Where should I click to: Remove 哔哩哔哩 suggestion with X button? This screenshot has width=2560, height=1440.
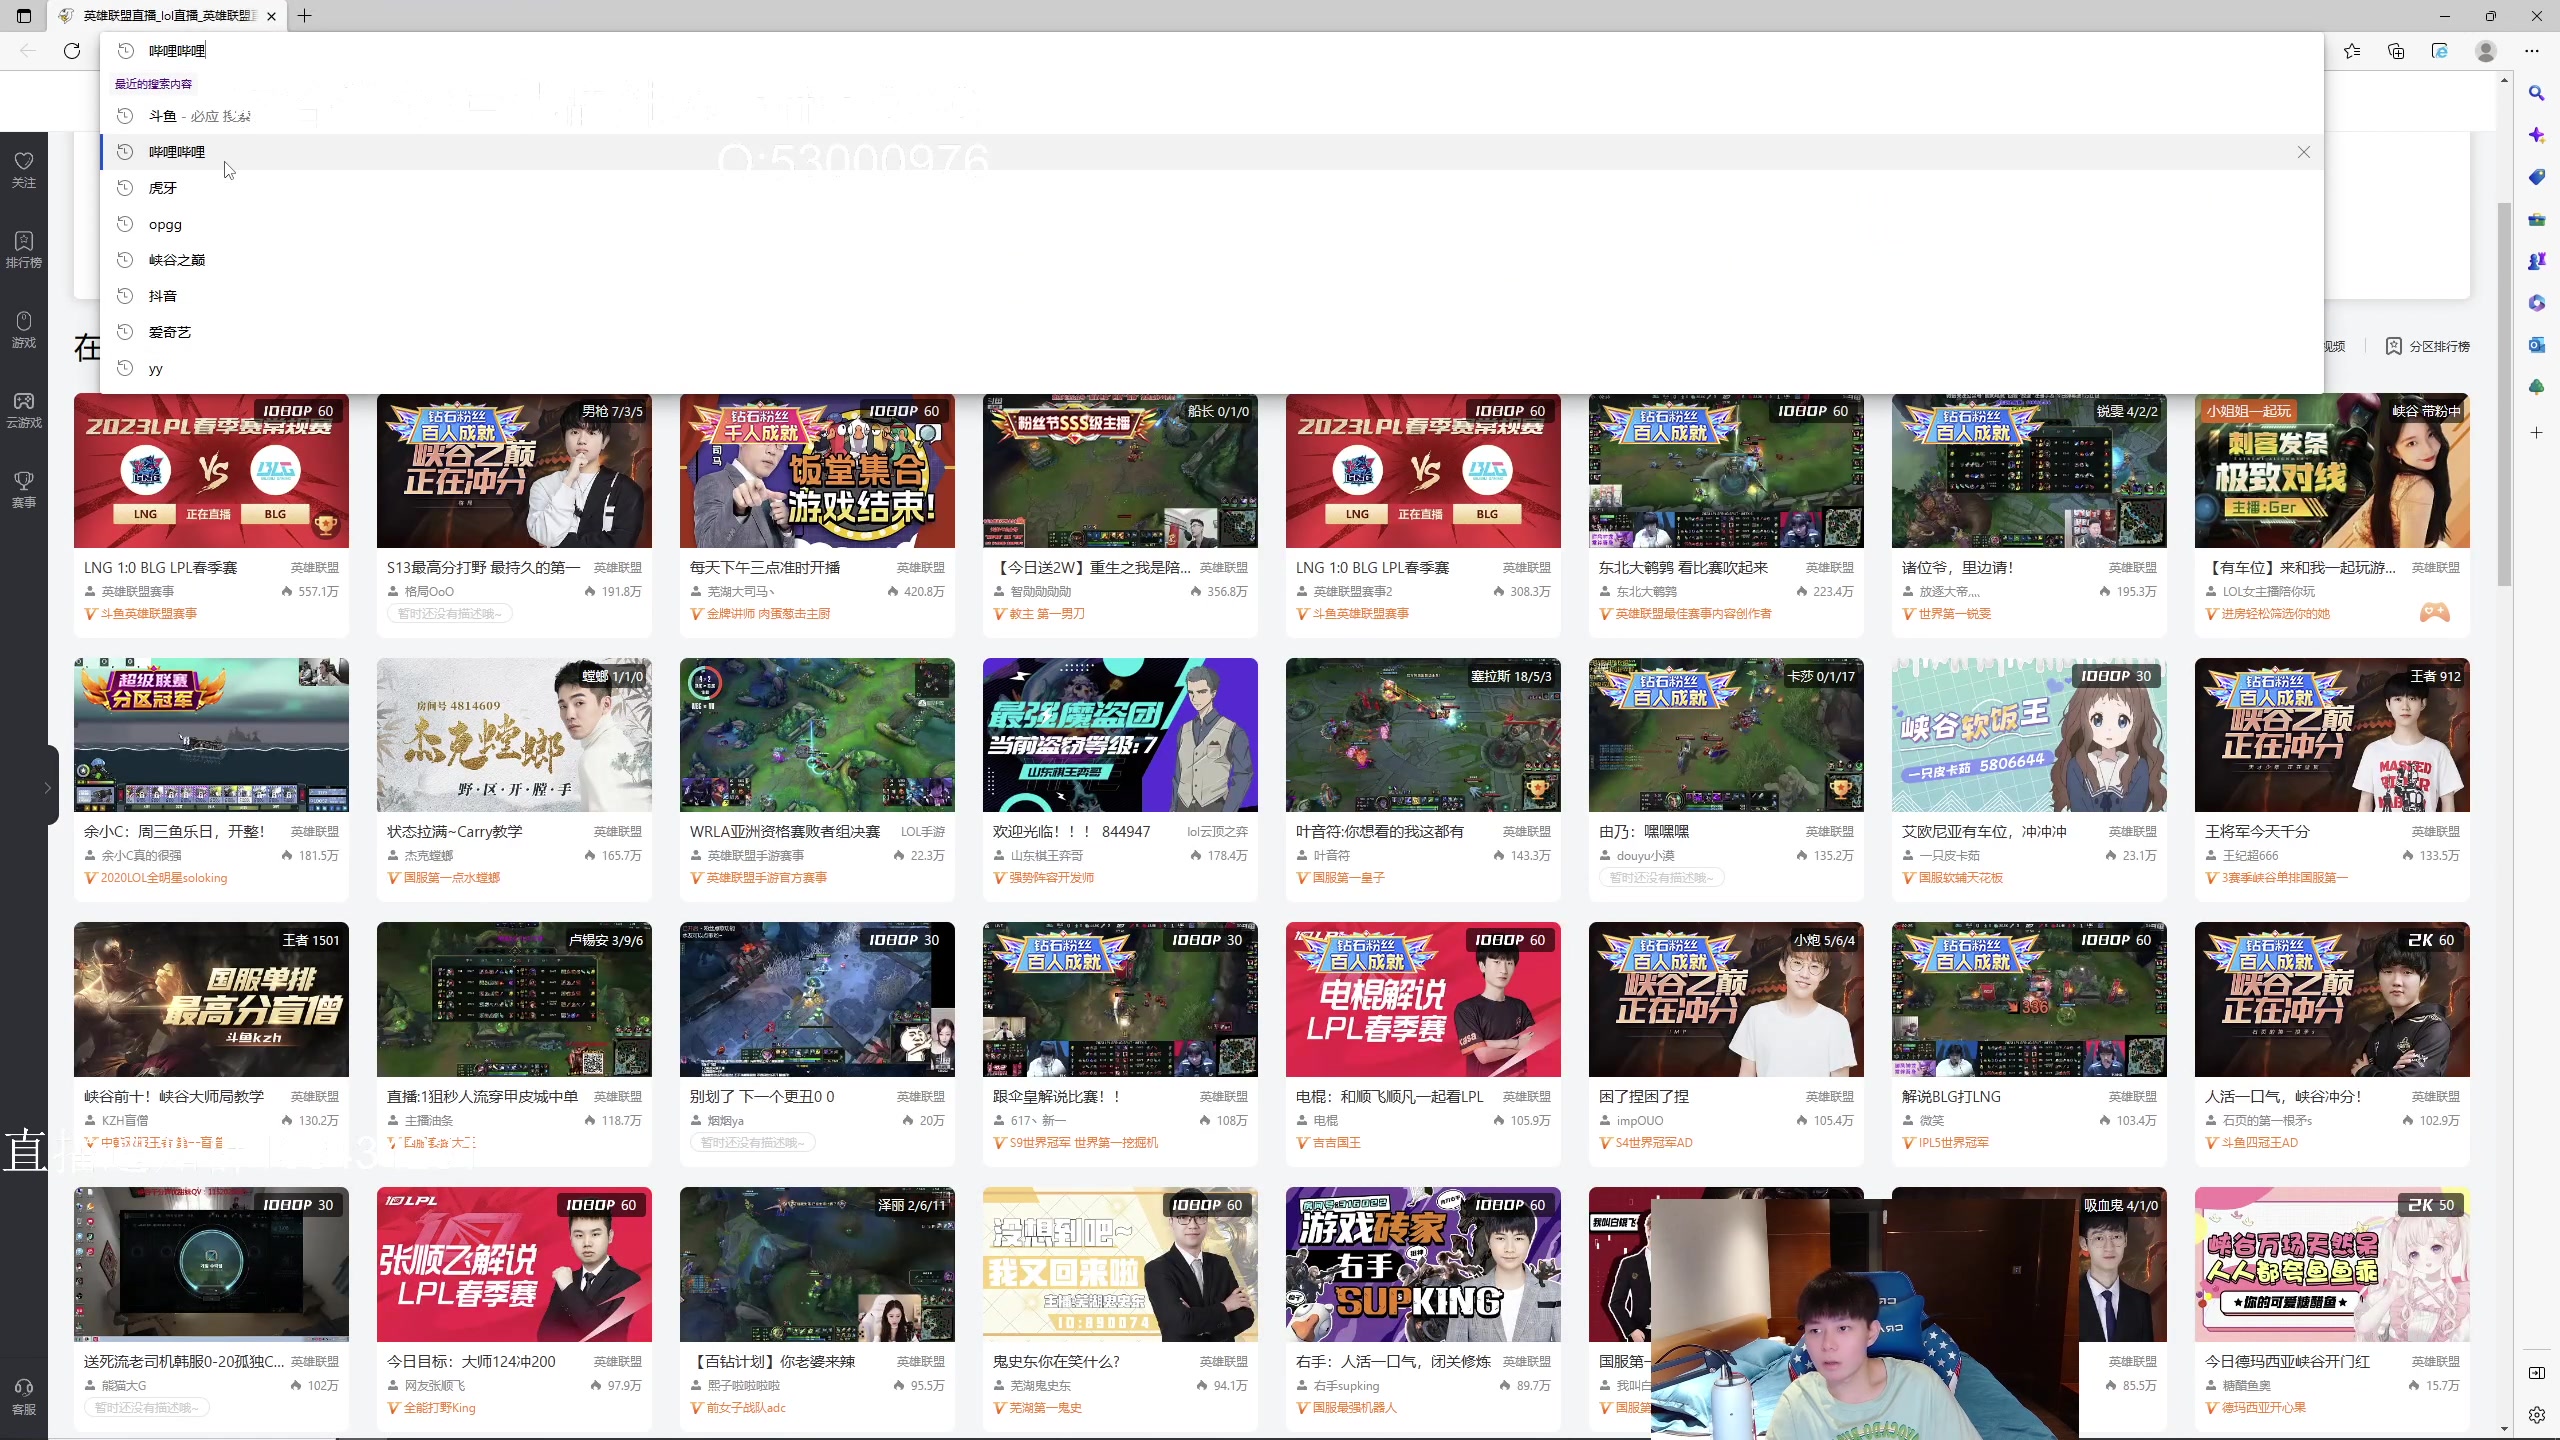2304,152
